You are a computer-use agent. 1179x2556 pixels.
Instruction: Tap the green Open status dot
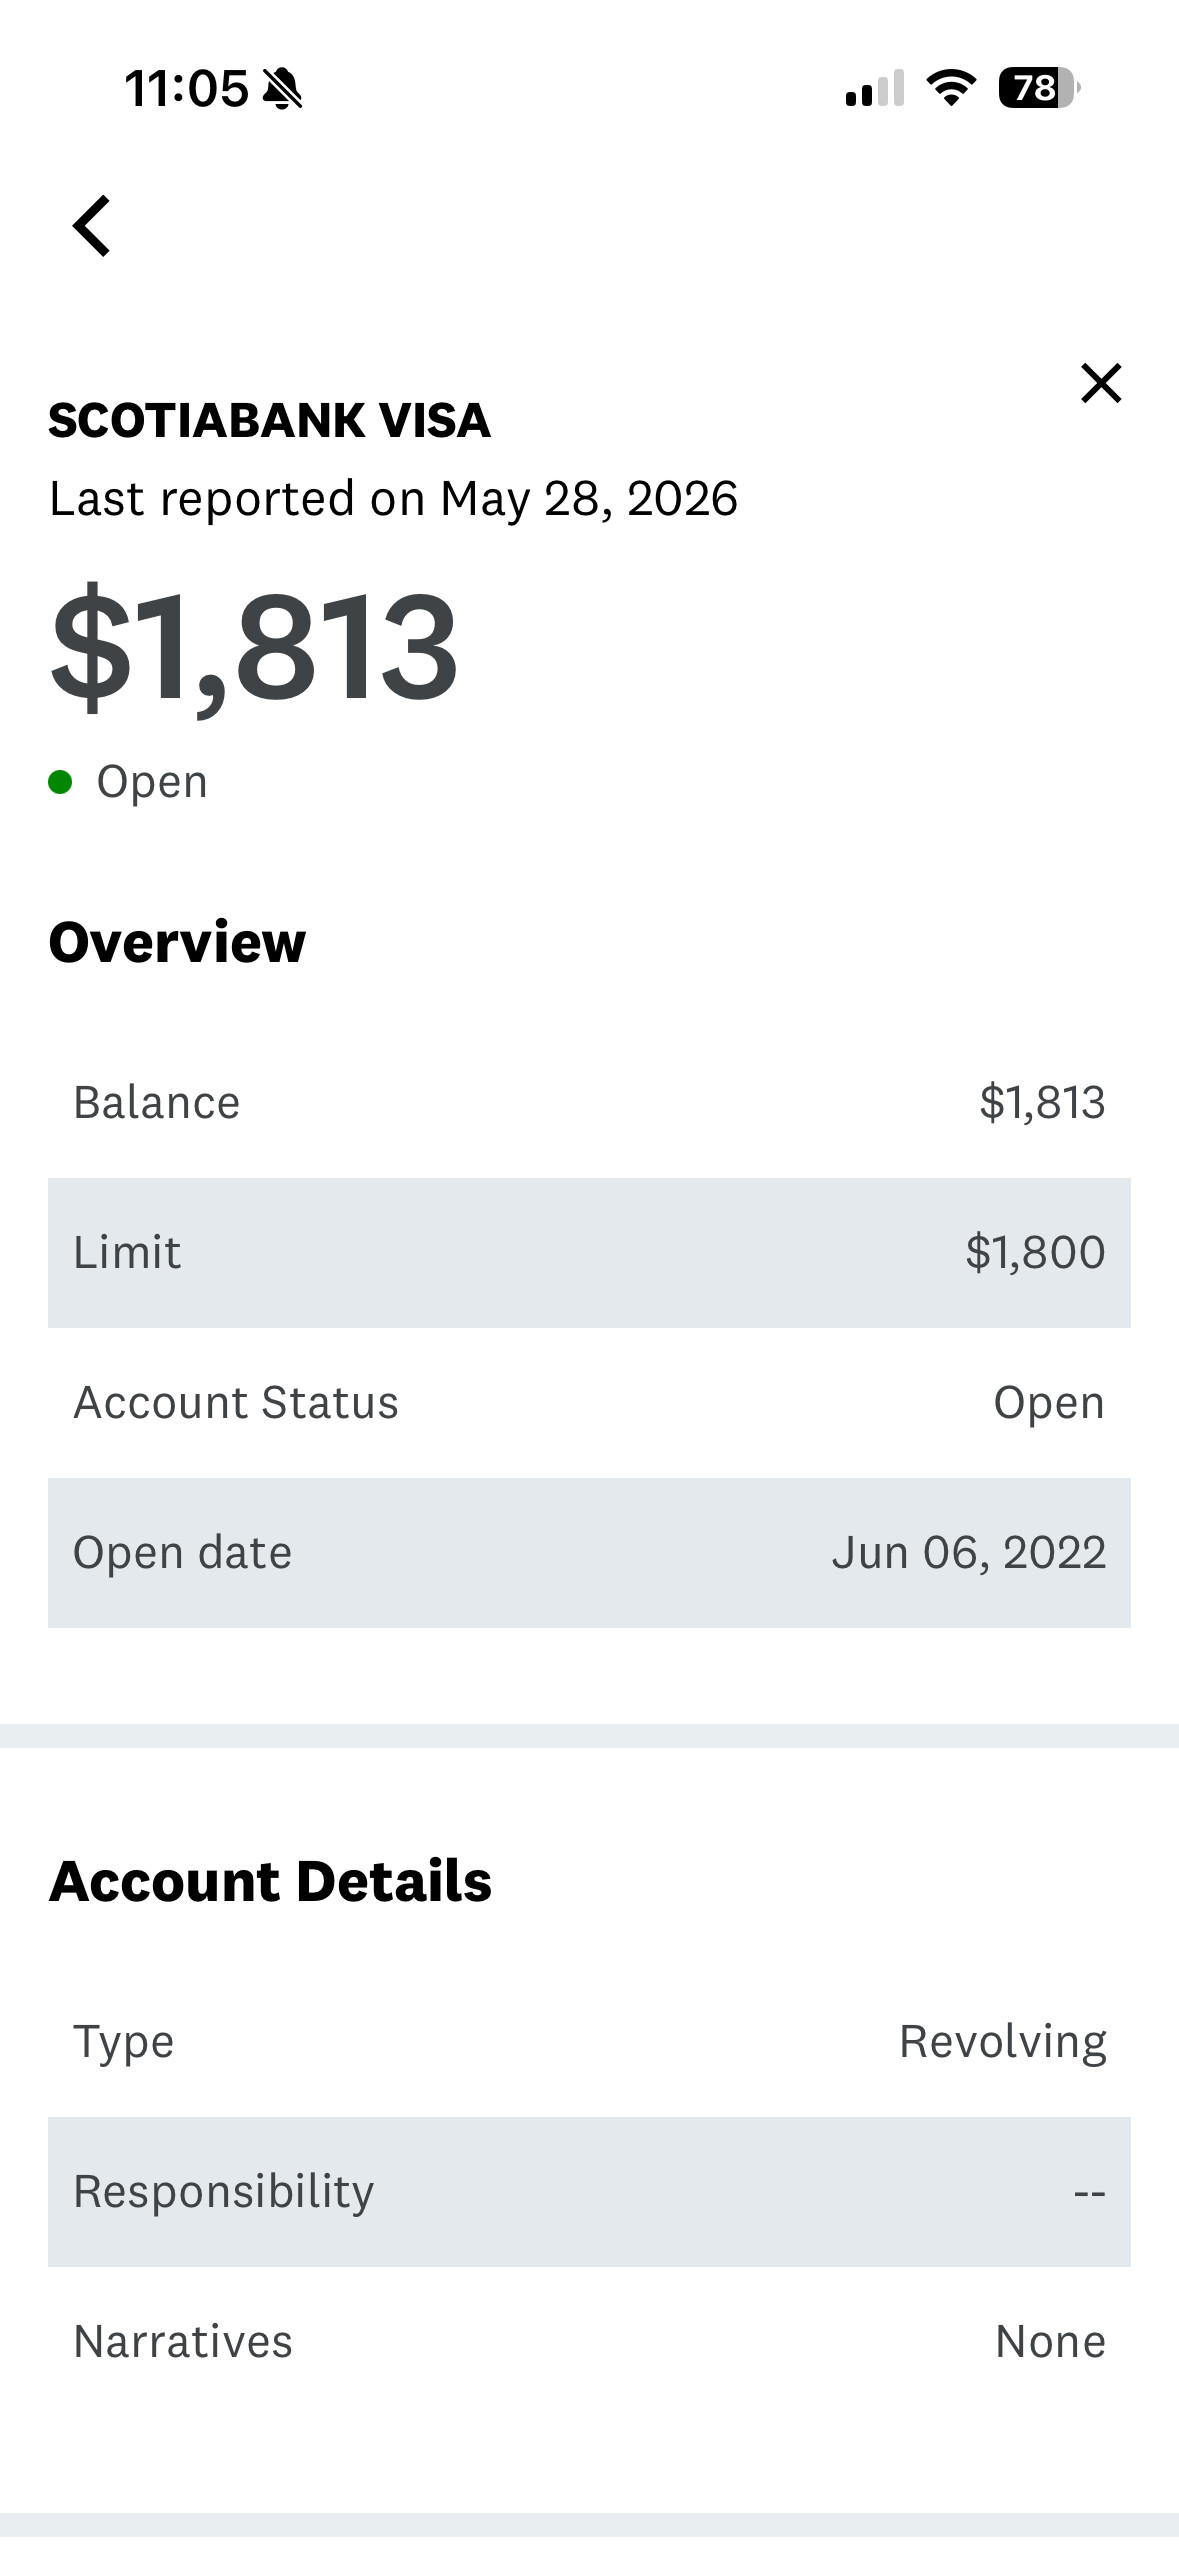click(x=60, y=782)
